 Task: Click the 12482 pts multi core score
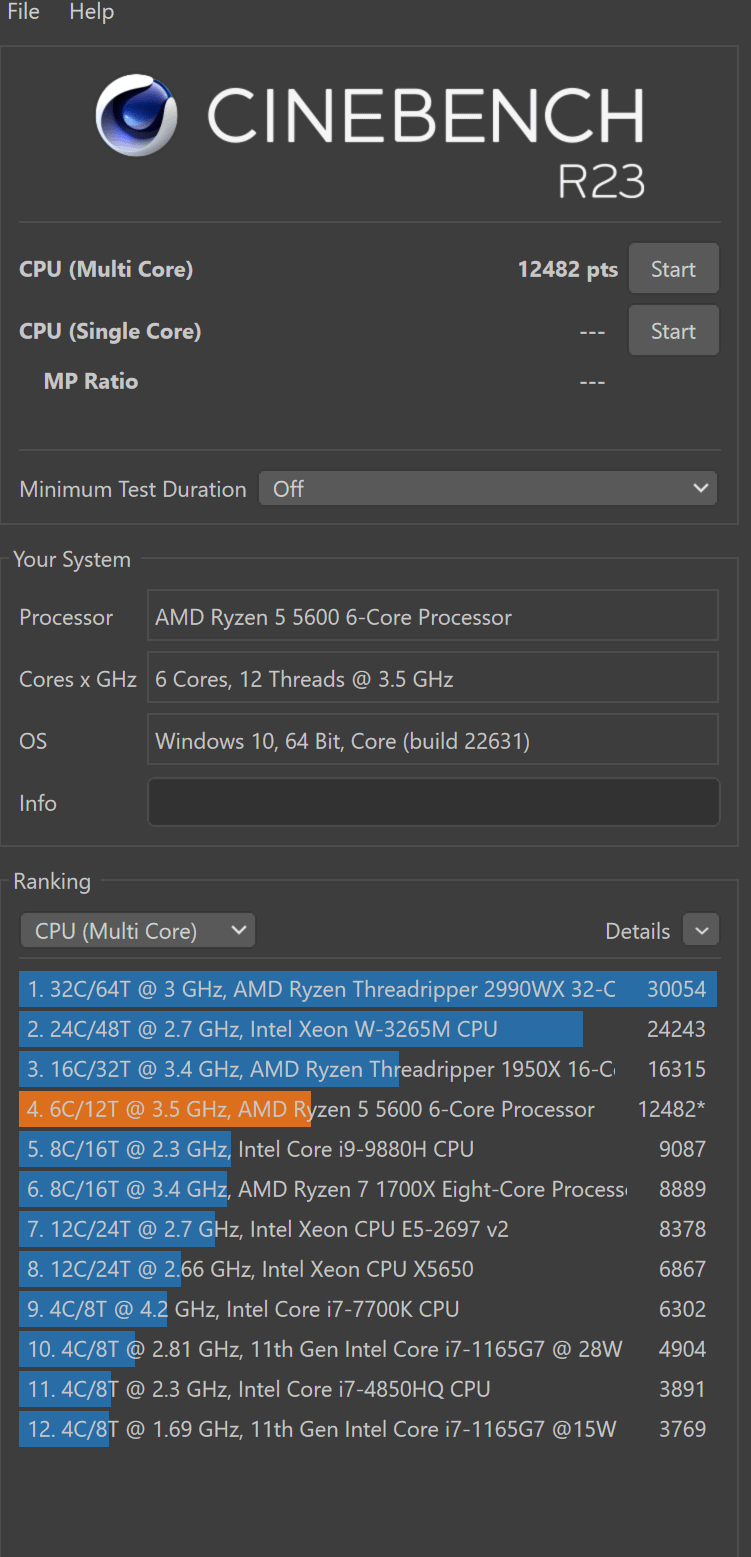coord(567,269)
